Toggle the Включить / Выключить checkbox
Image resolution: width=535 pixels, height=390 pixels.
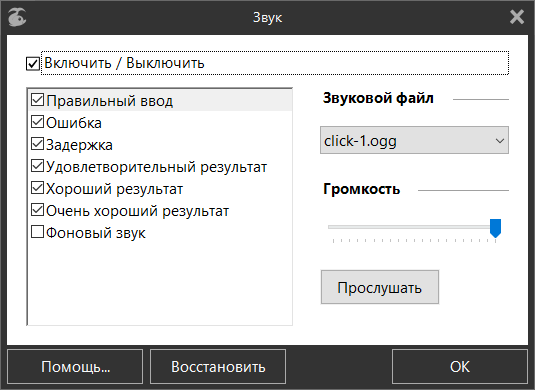tap(33, 63)
